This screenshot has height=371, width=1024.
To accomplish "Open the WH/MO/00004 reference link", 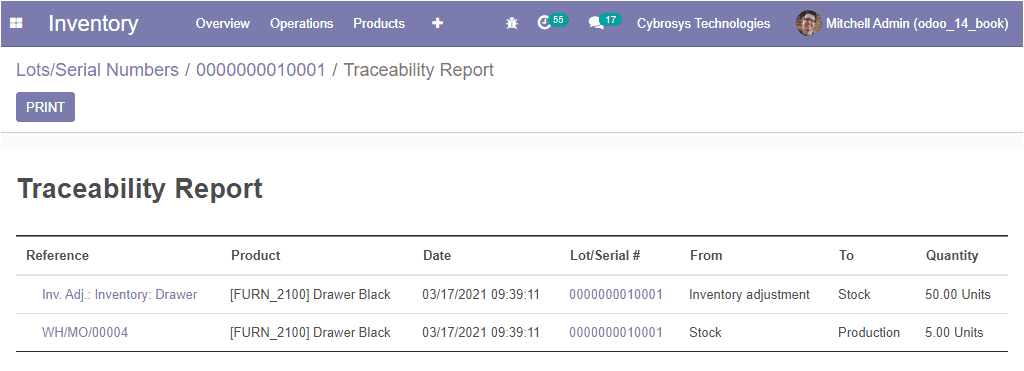I will [x=85, y=332].
